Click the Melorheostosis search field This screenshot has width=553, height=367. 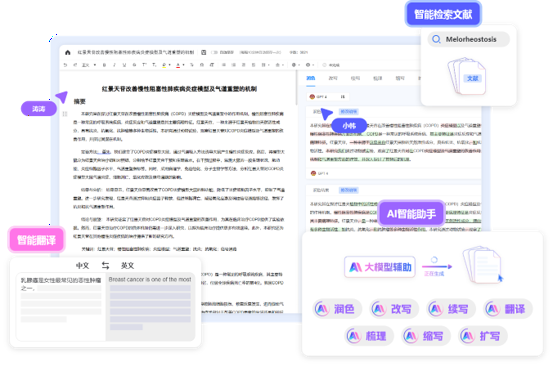pyautogui.click(x=469, y=39)
